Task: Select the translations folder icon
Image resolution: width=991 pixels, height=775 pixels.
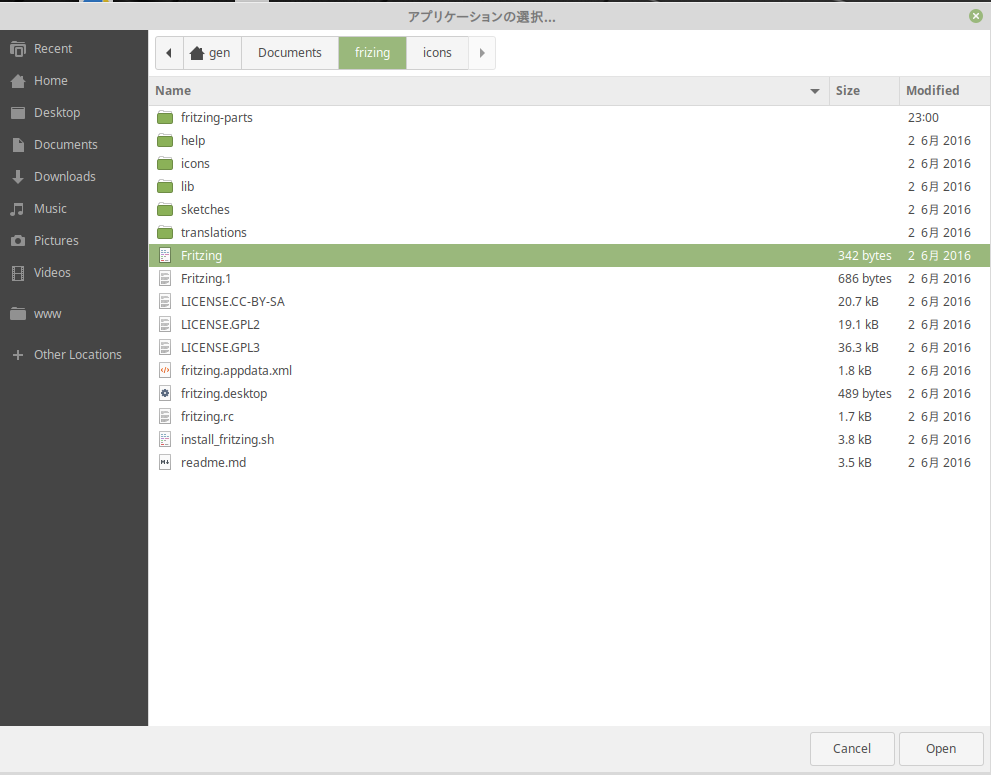Action: (x=165, y=233)
